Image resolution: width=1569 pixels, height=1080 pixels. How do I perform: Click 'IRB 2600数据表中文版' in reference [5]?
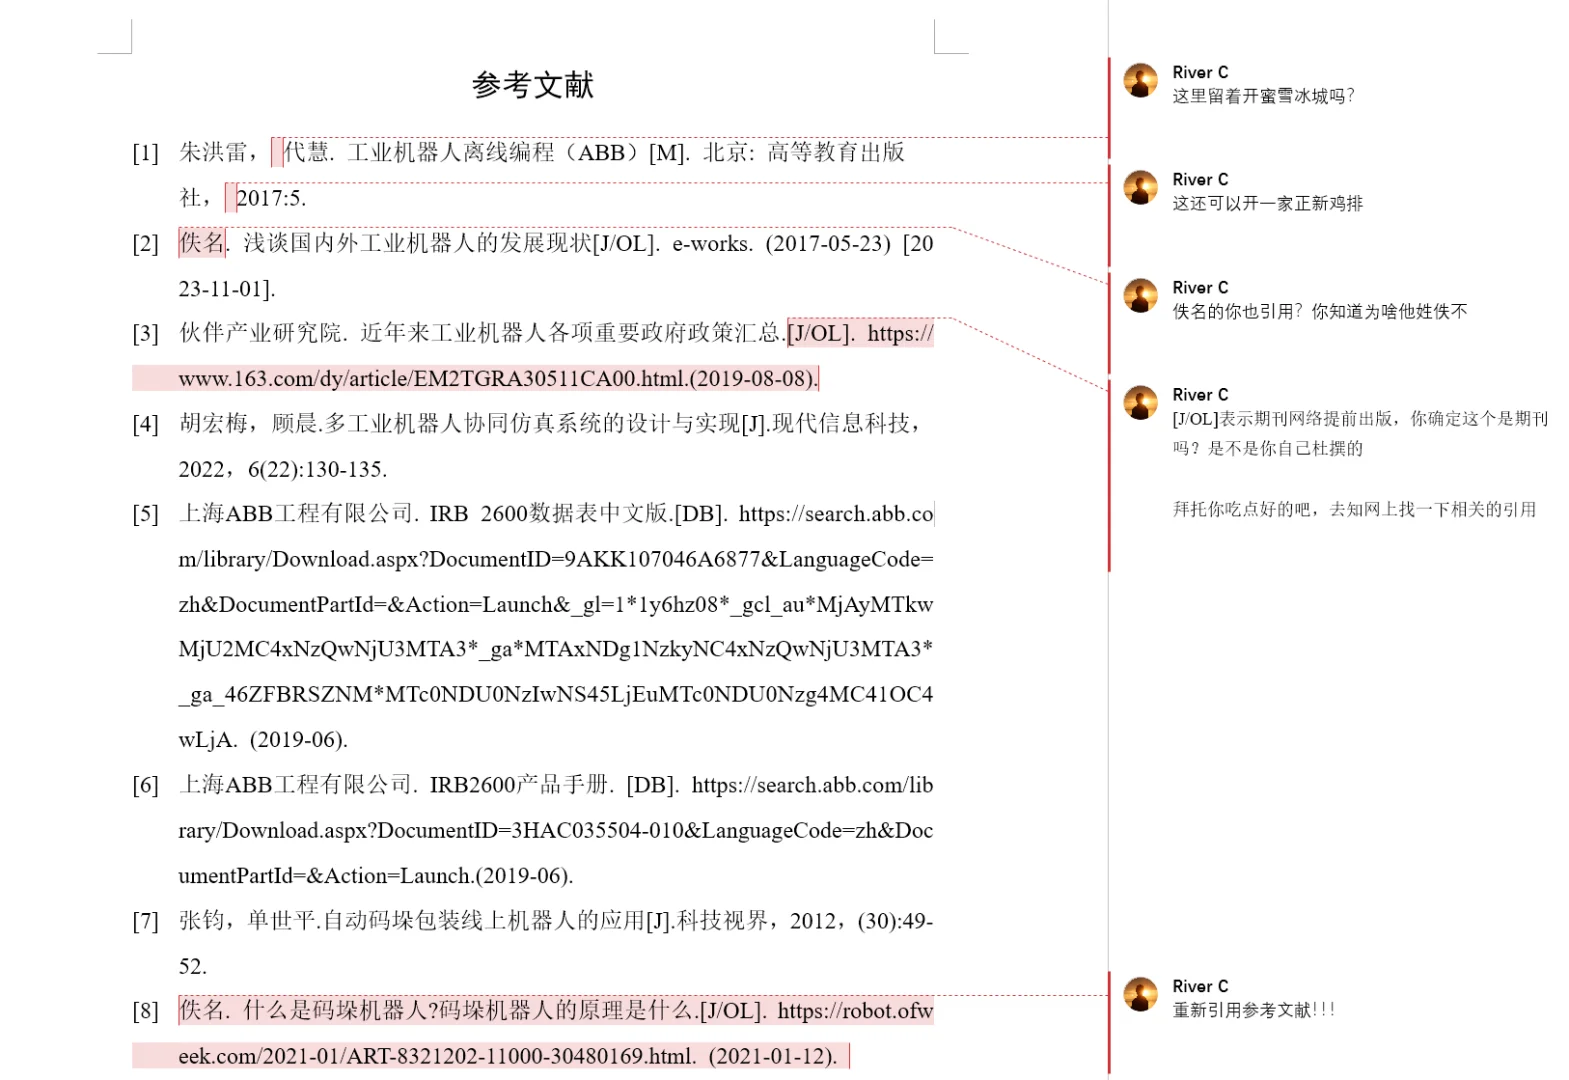click(549, 514)
